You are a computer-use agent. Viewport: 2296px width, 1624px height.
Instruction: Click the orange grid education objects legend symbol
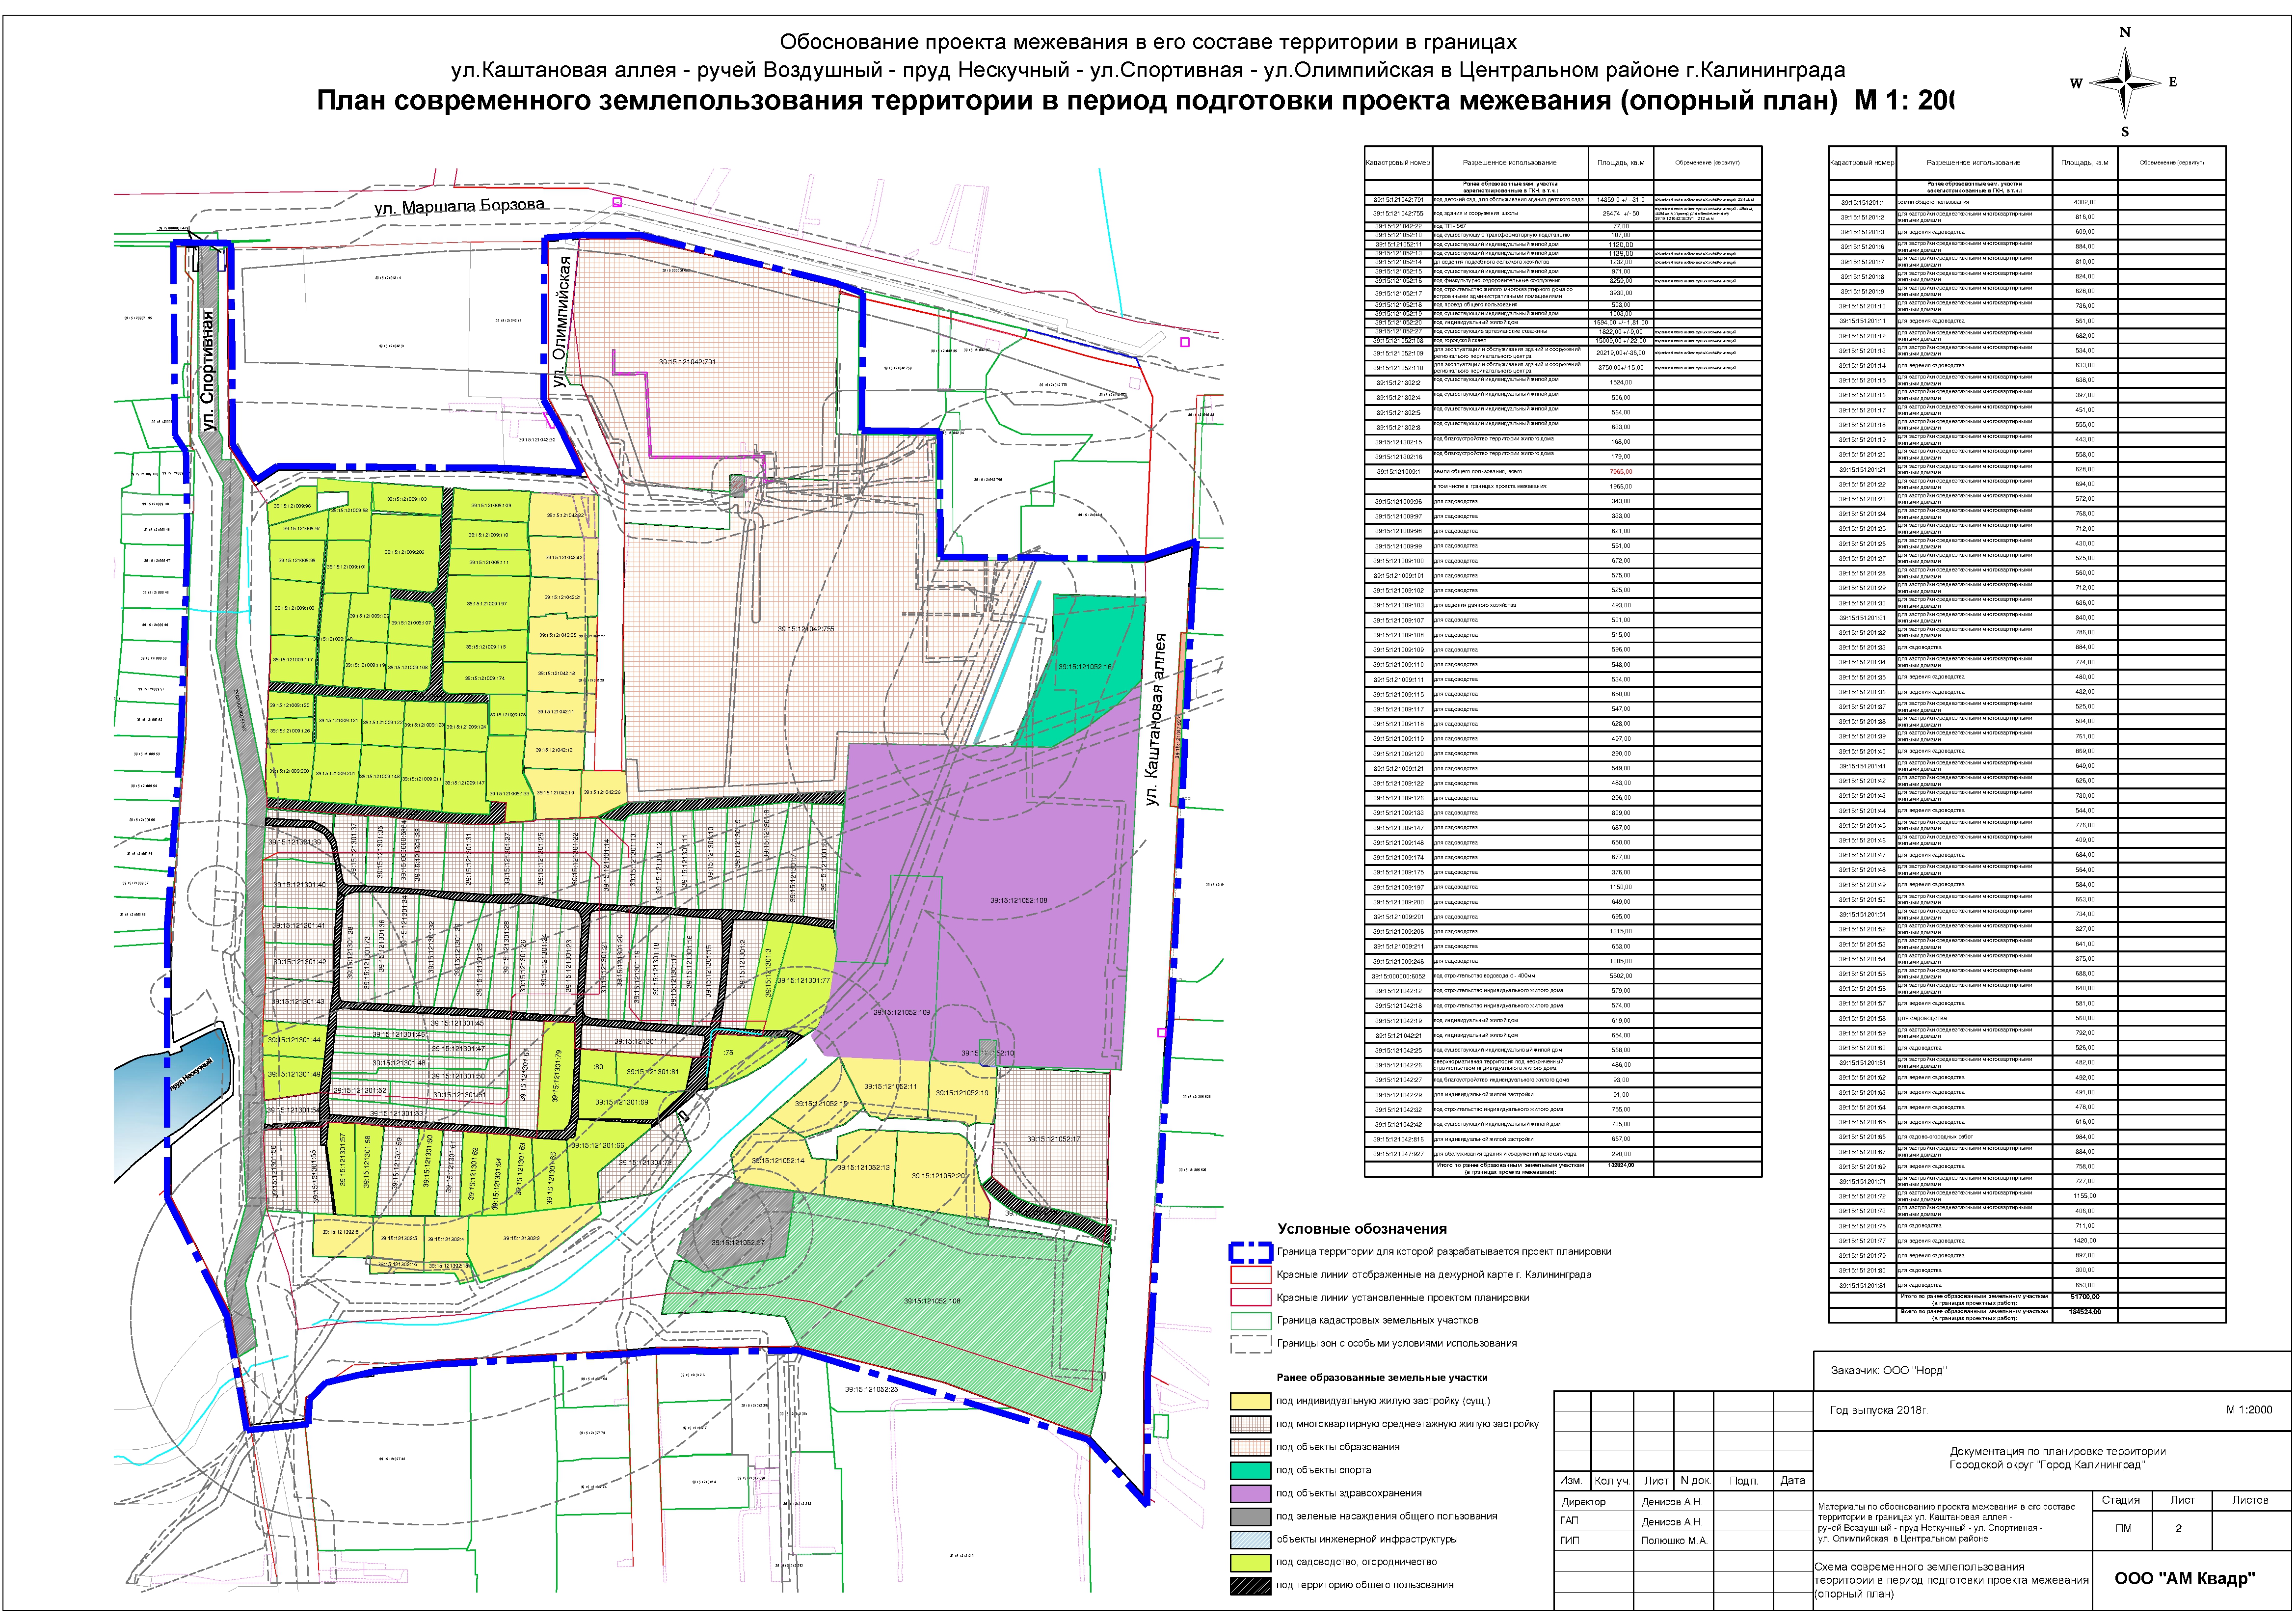coord(1250,1447)
